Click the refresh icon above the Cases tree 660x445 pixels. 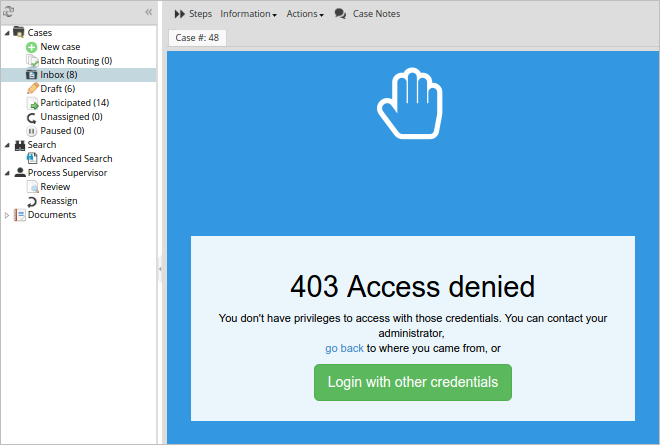tap(10, 12)
